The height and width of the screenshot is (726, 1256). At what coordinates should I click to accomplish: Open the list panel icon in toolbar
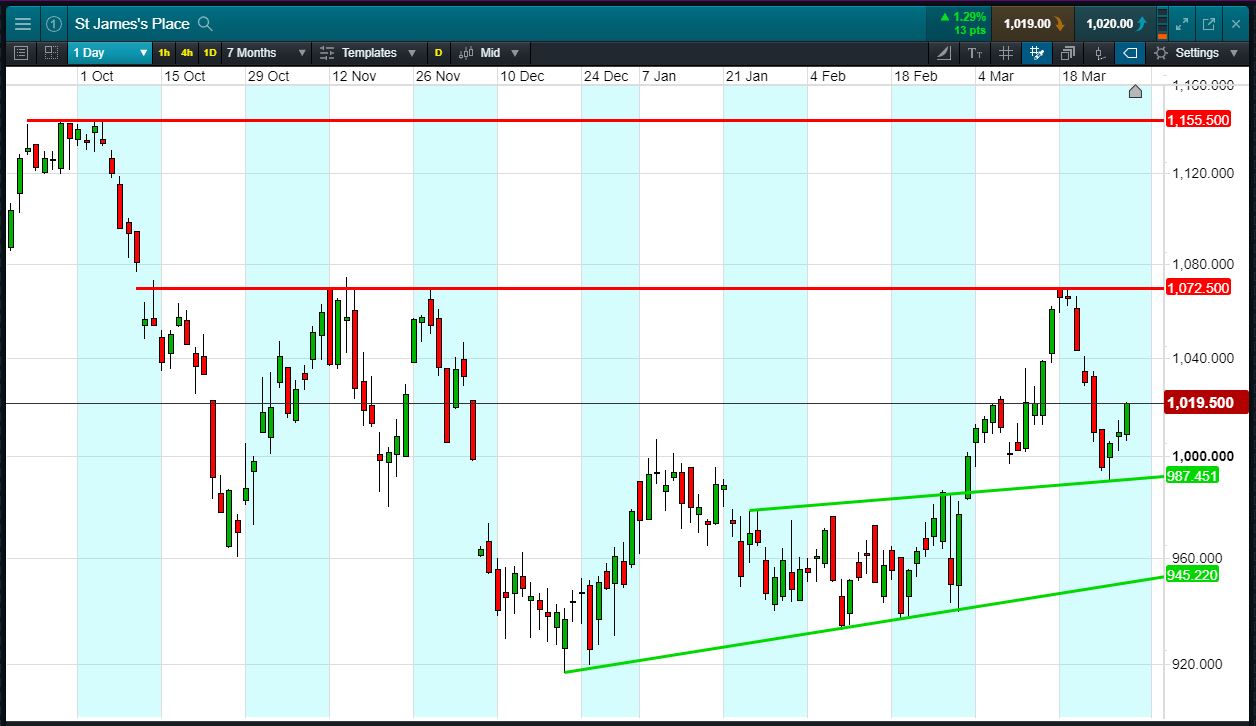tap(22, 53)
